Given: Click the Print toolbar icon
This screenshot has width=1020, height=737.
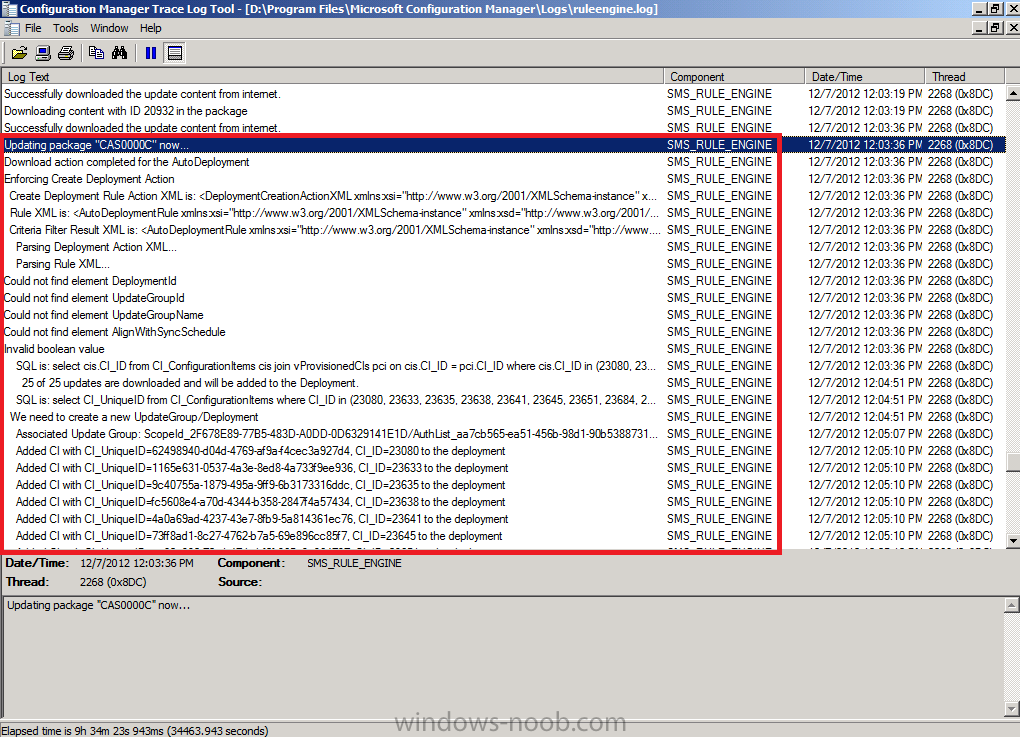Looking at the screenshot, I should (66, 53).
